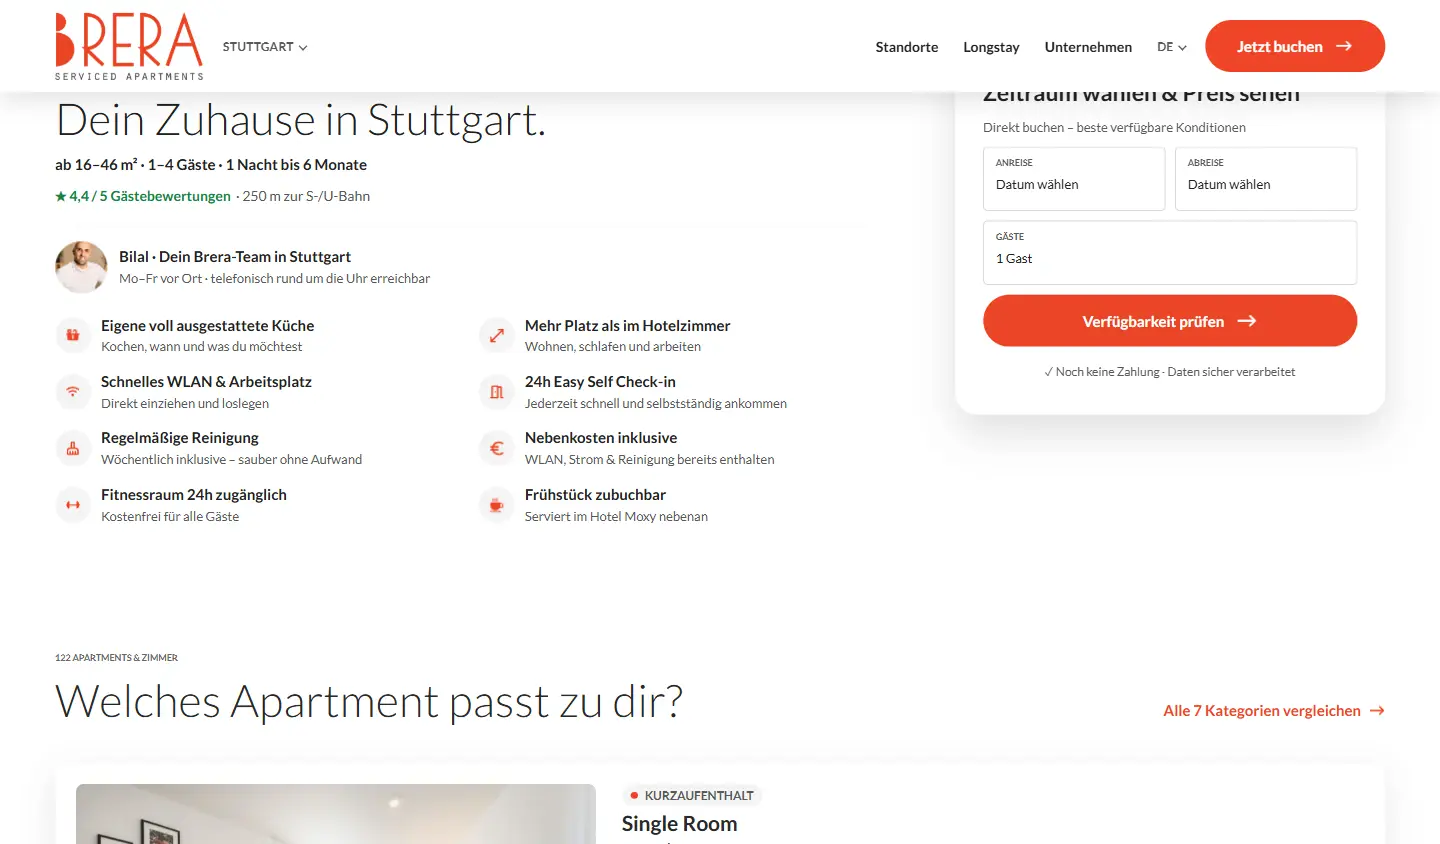This screenshot has width=1440, height=844.
Task: Open the Longstay menu item
Action: tap(991, 47)
